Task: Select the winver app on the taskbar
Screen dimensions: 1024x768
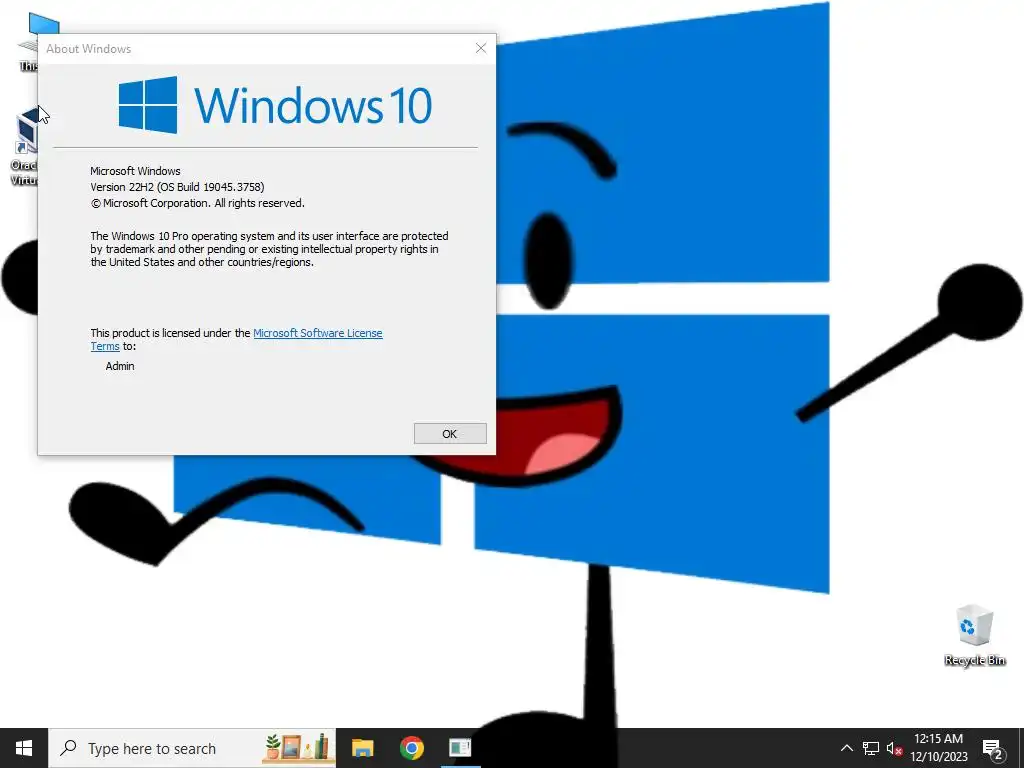Action: click(x=460, y=748)
